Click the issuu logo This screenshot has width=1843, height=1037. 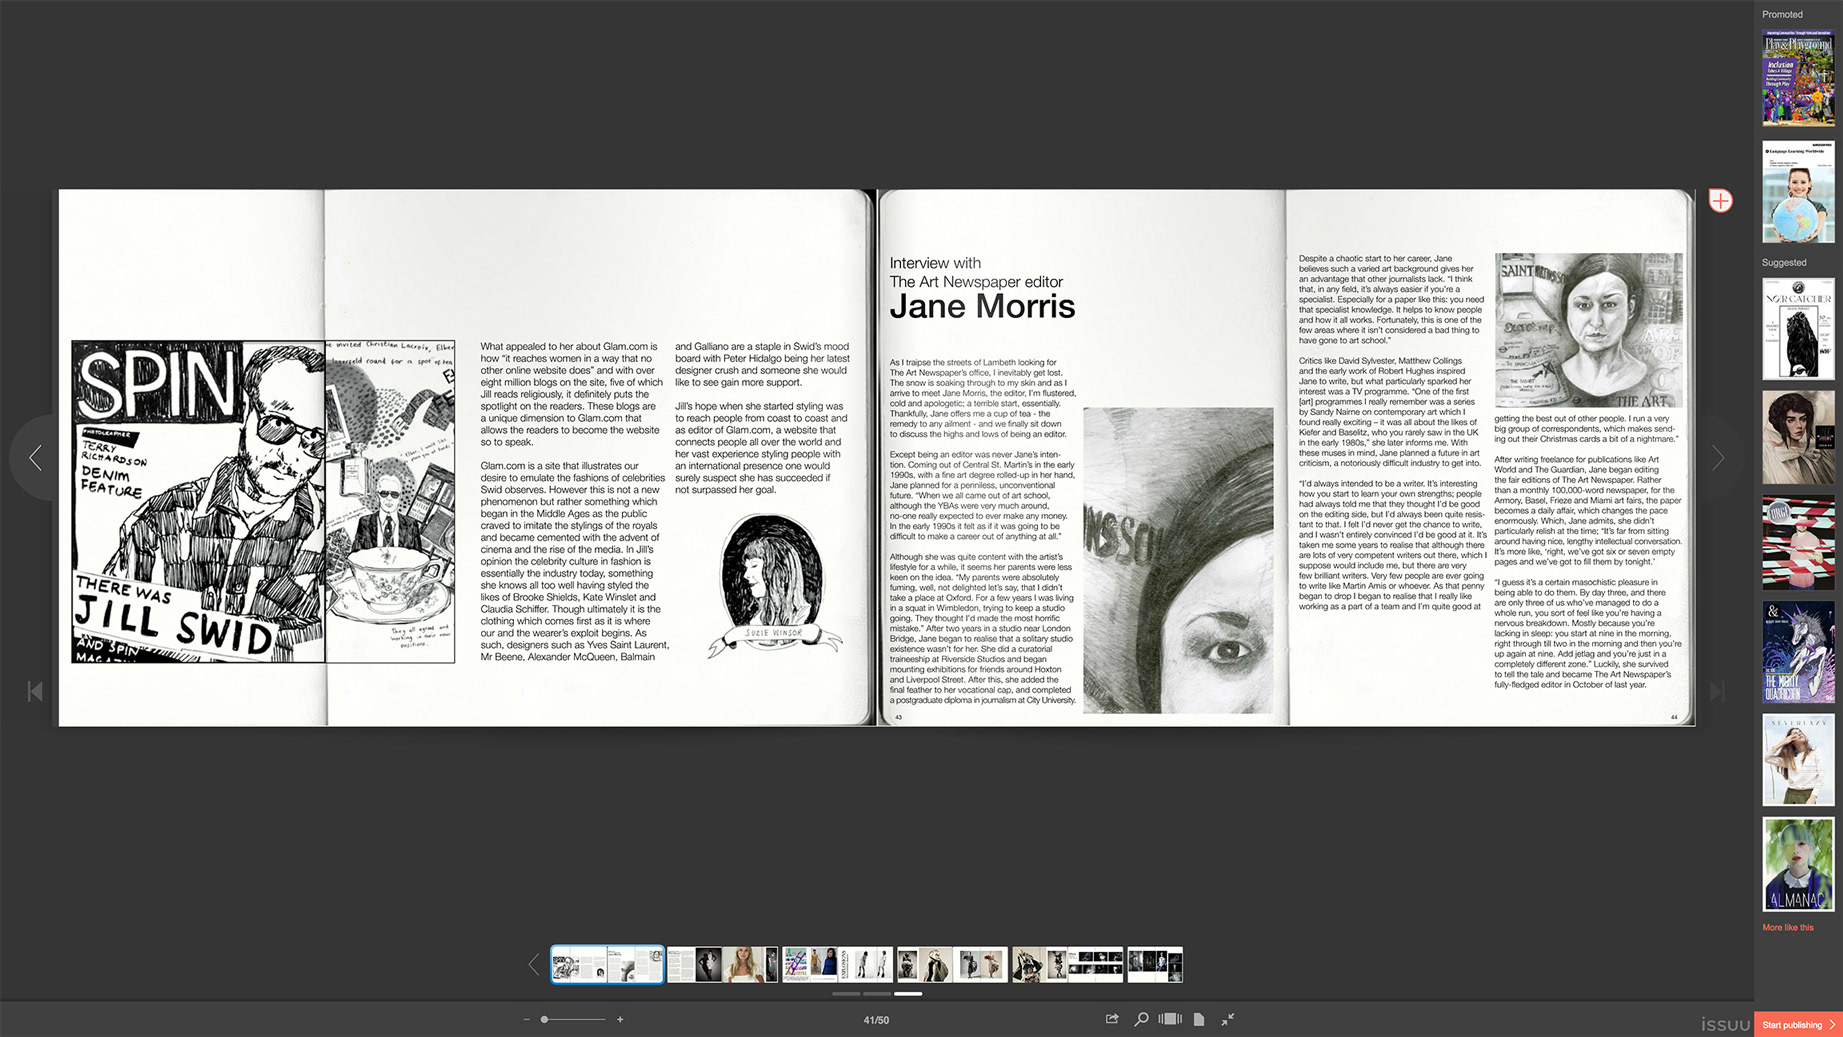(1725, 1024)
